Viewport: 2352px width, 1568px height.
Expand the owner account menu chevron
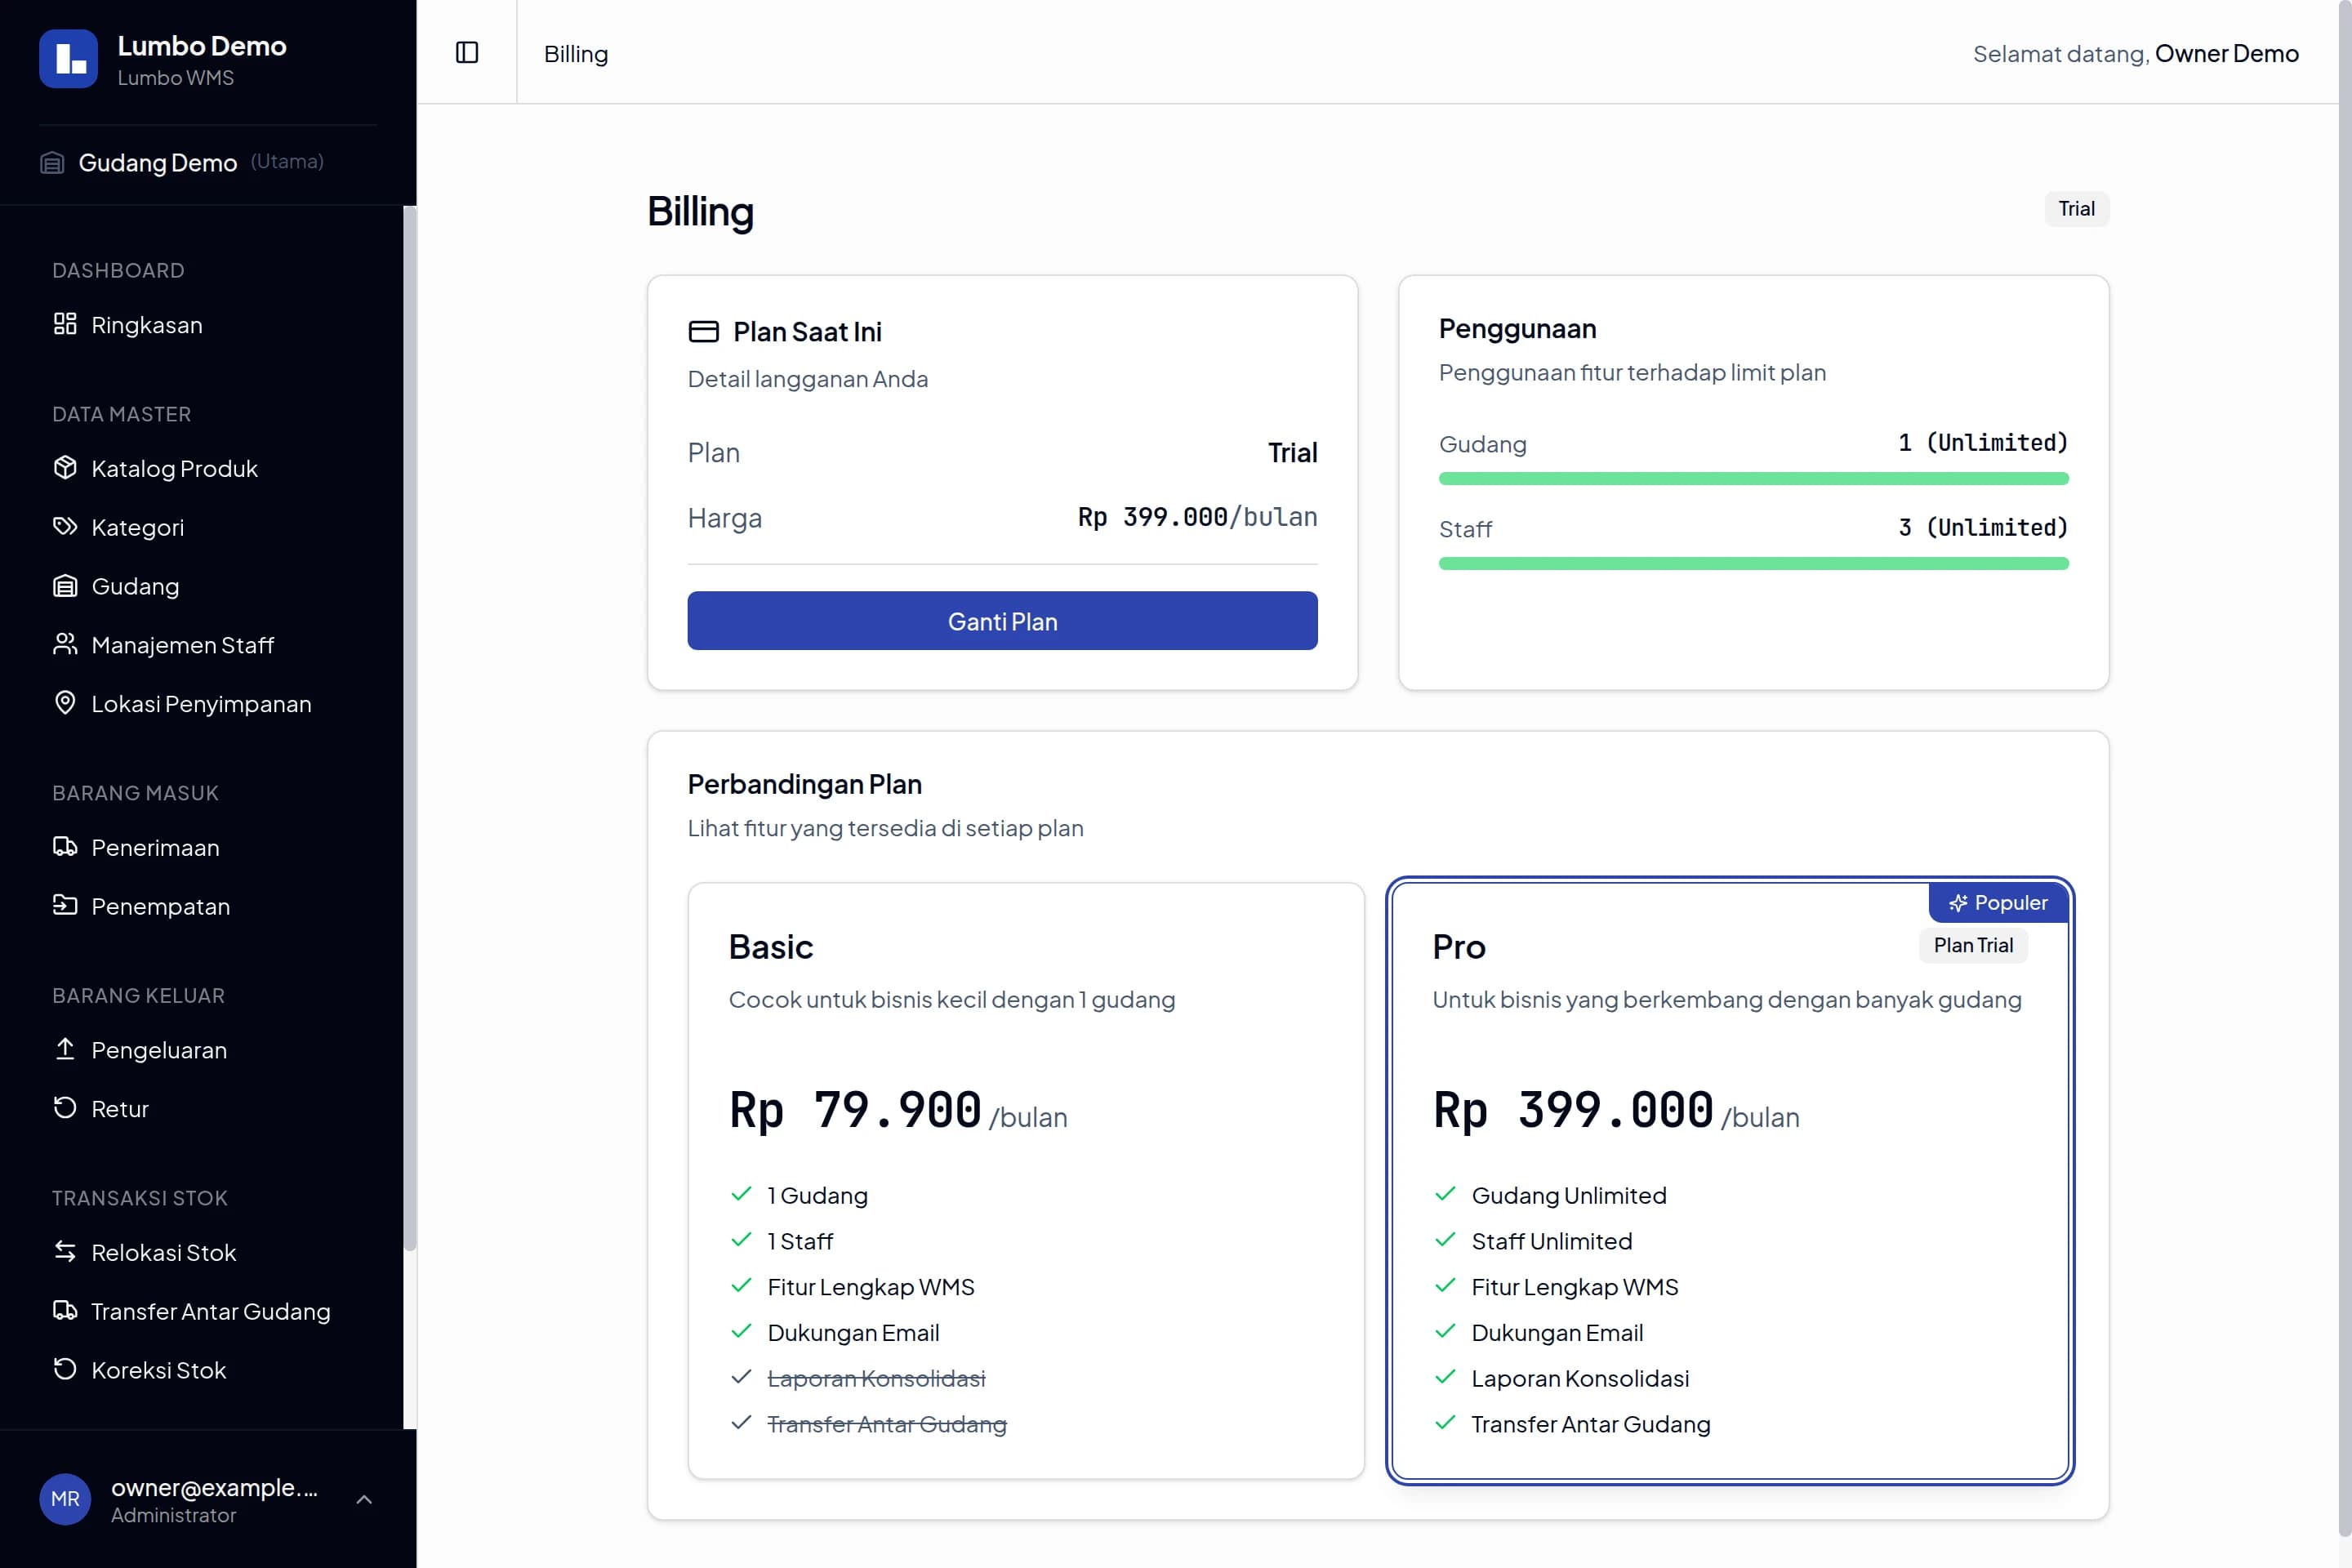pyautogui.click(x=364, y=1499)
